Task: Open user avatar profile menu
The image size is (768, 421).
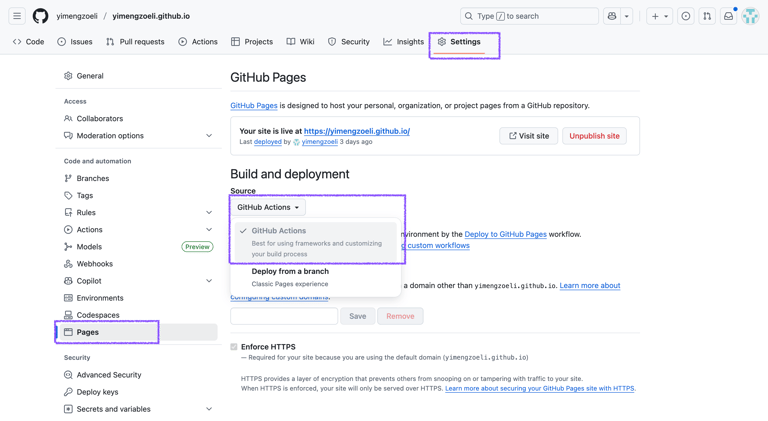Action: [x=751, y=16]
